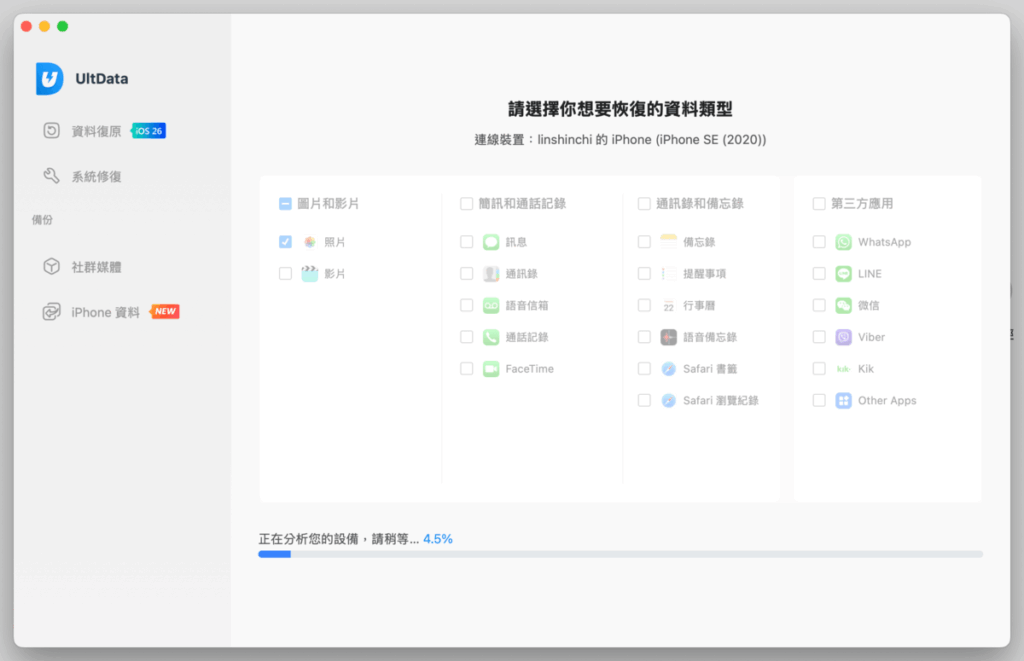Click the 簡訊和通話記錄 category label
This screenshot has height=661, width=1024.
pyautogui.click(x=522, y=203)
